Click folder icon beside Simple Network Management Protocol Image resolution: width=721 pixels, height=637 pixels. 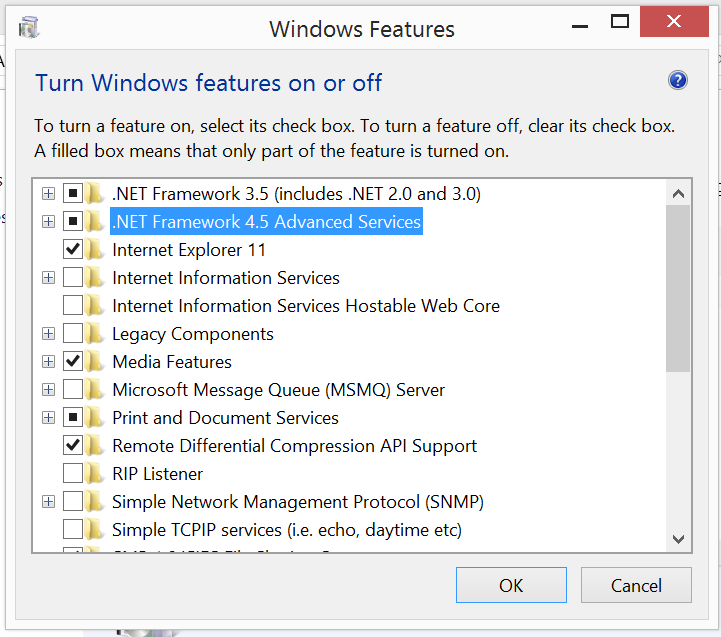(x=95, y=502)
